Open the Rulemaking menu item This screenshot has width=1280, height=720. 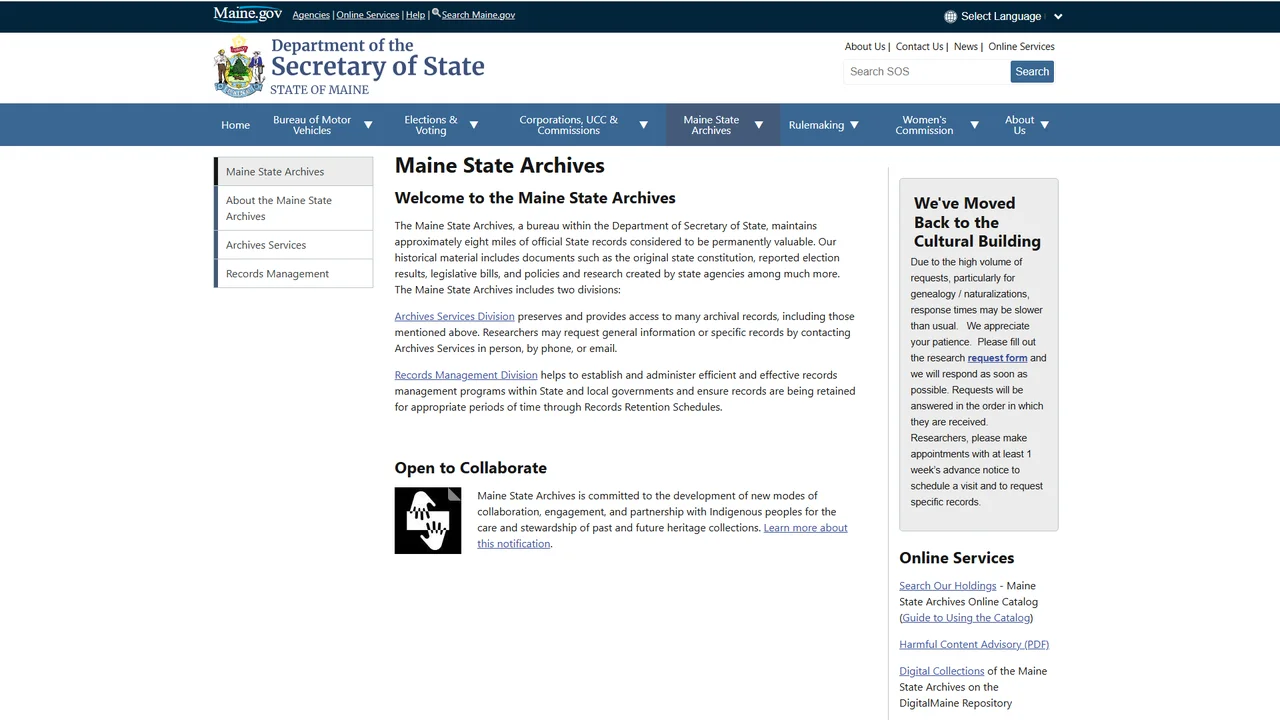(x=816, y=125)
